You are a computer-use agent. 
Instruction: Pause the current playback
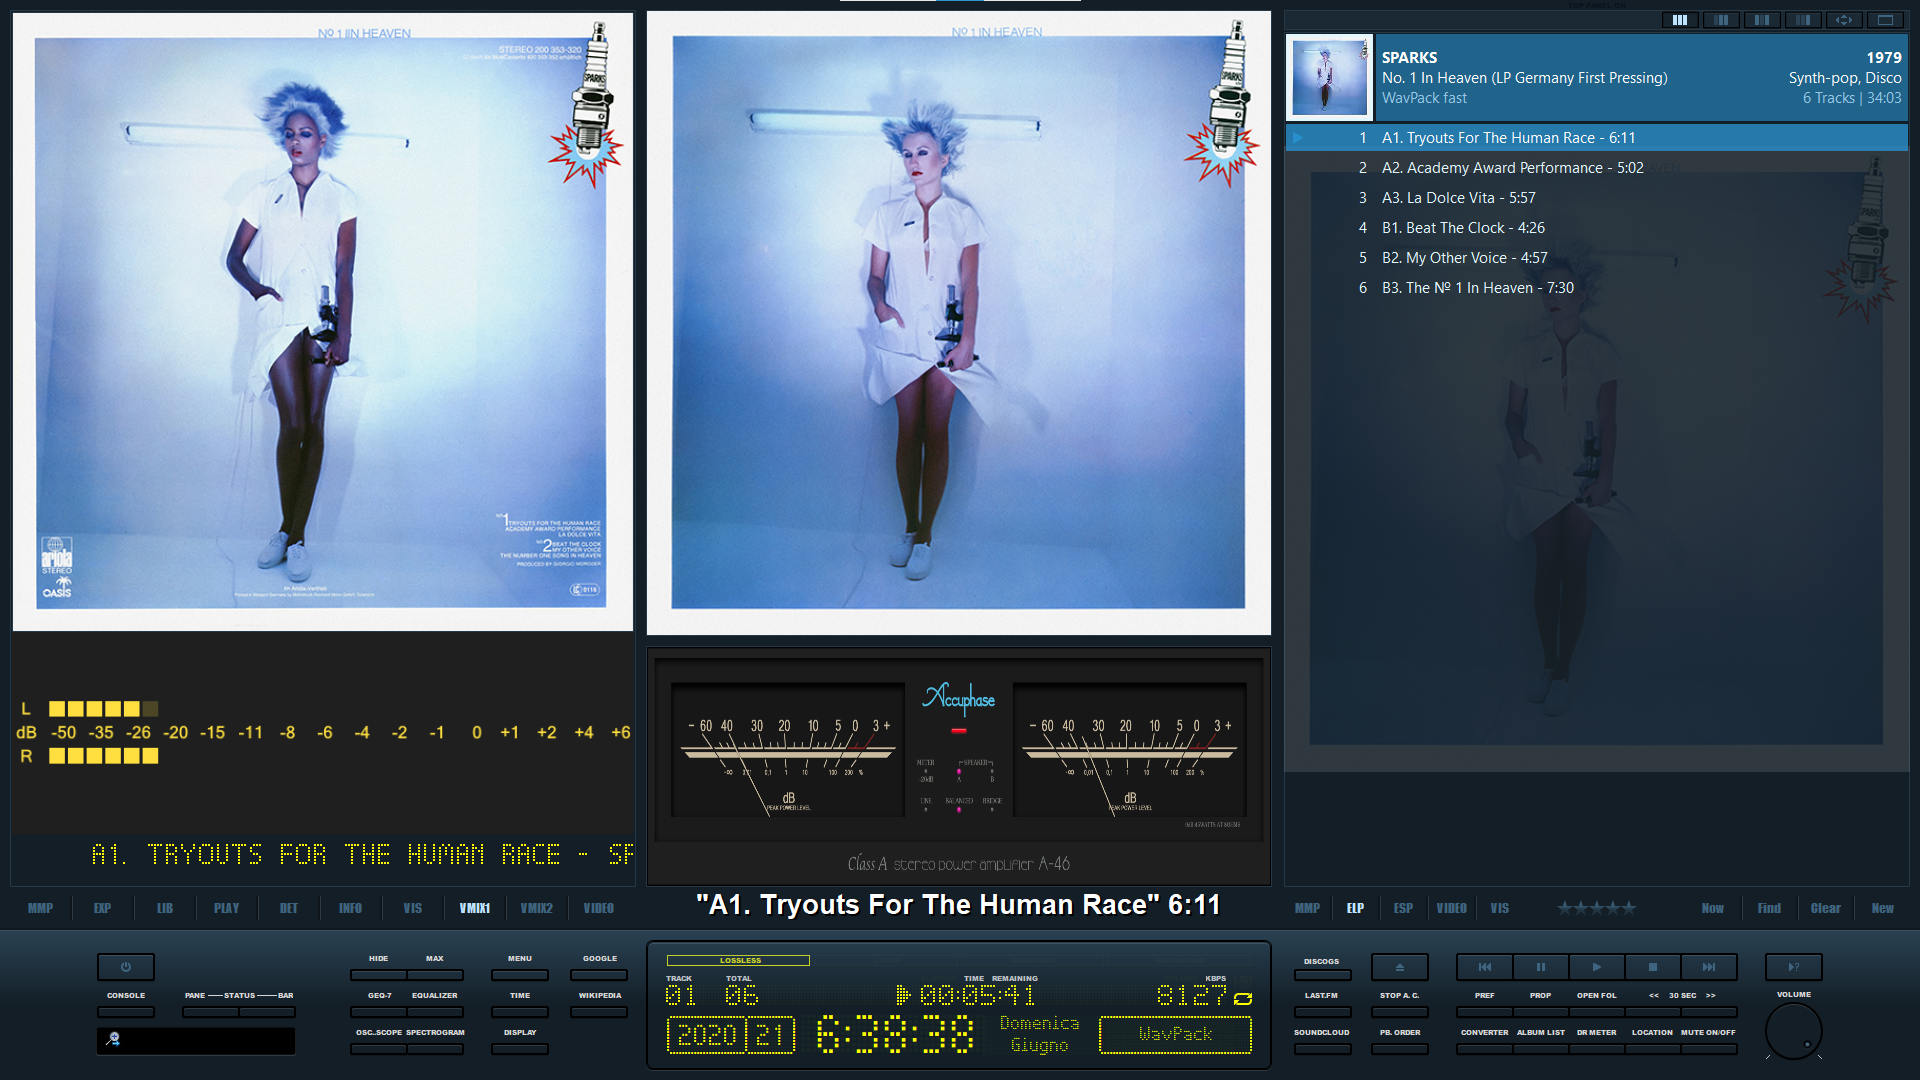click(x=1540, y=967)
